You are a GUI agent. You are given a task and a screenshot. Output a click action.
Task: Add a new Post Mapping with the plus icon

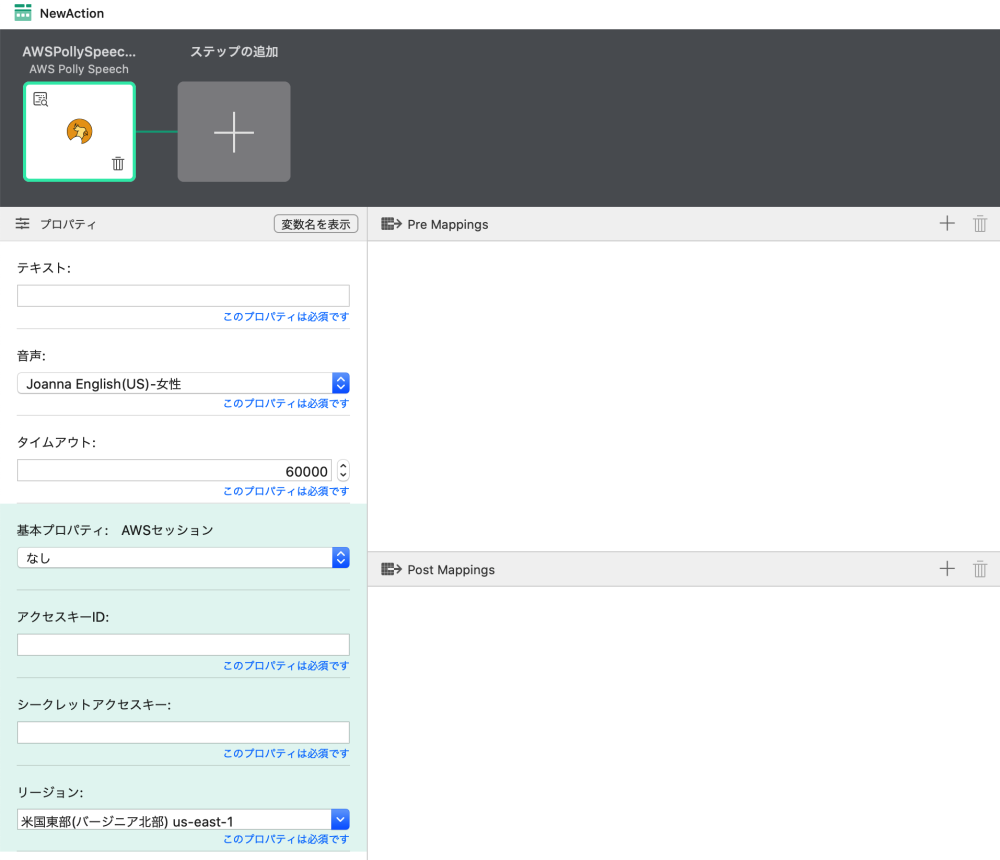tap(946, 568)
